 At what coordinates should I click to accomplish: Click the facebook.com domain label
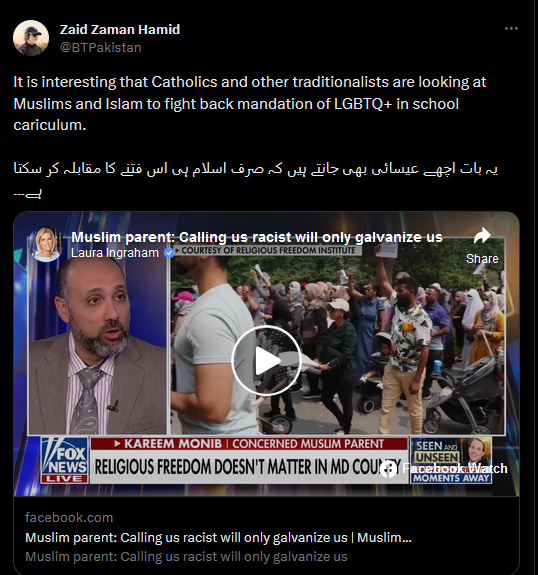(x=69, y=517)
